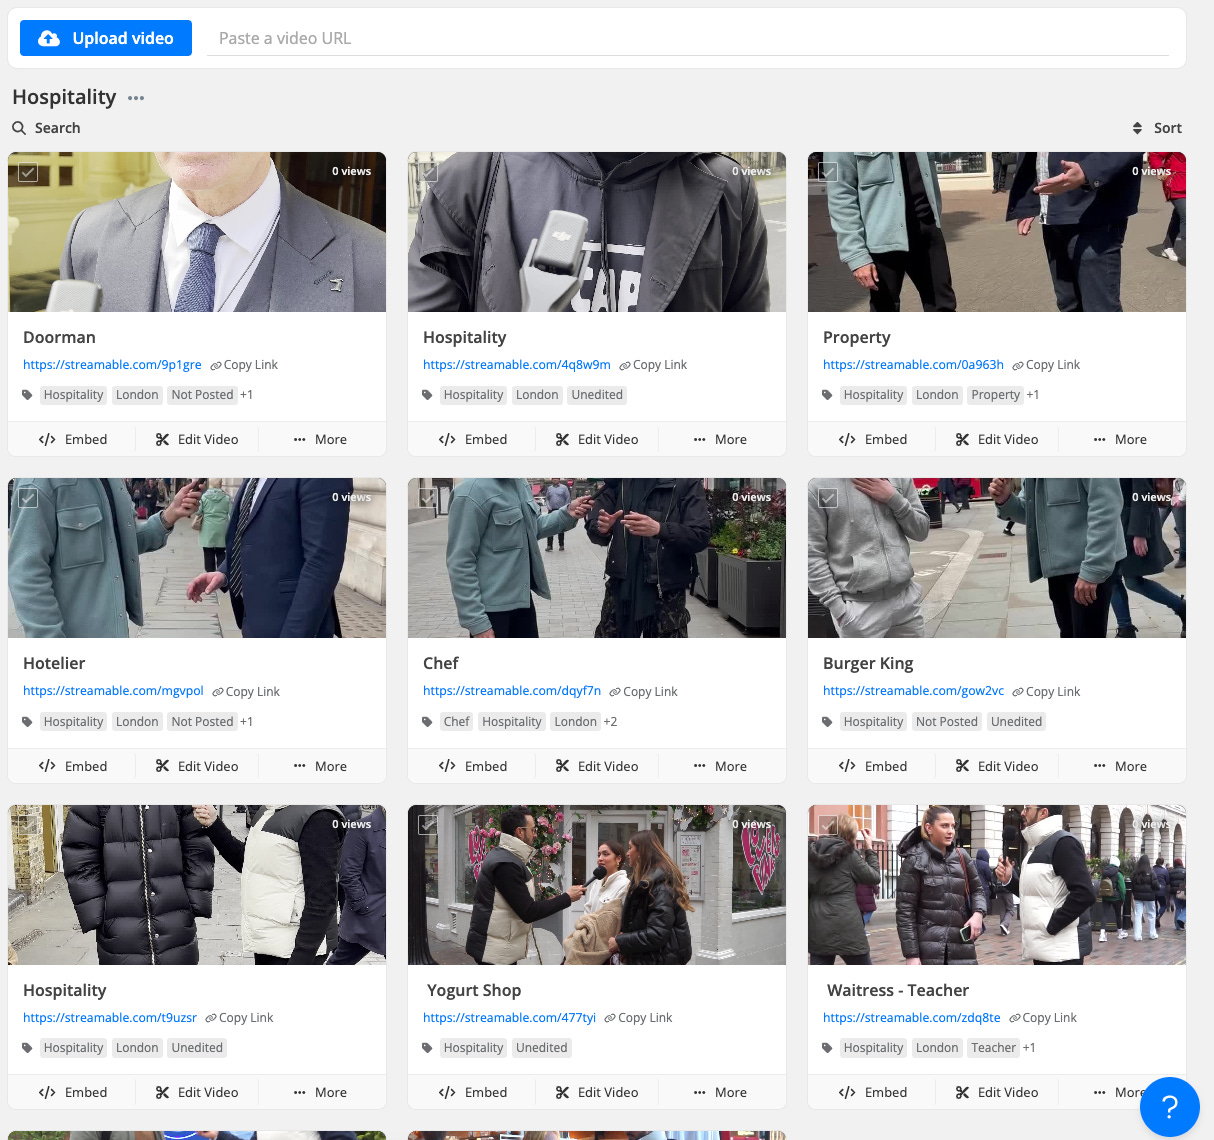Screen dimensions: 1214x1140
Task: Click the London tag on Hotelier
Action: pos(137,722)
